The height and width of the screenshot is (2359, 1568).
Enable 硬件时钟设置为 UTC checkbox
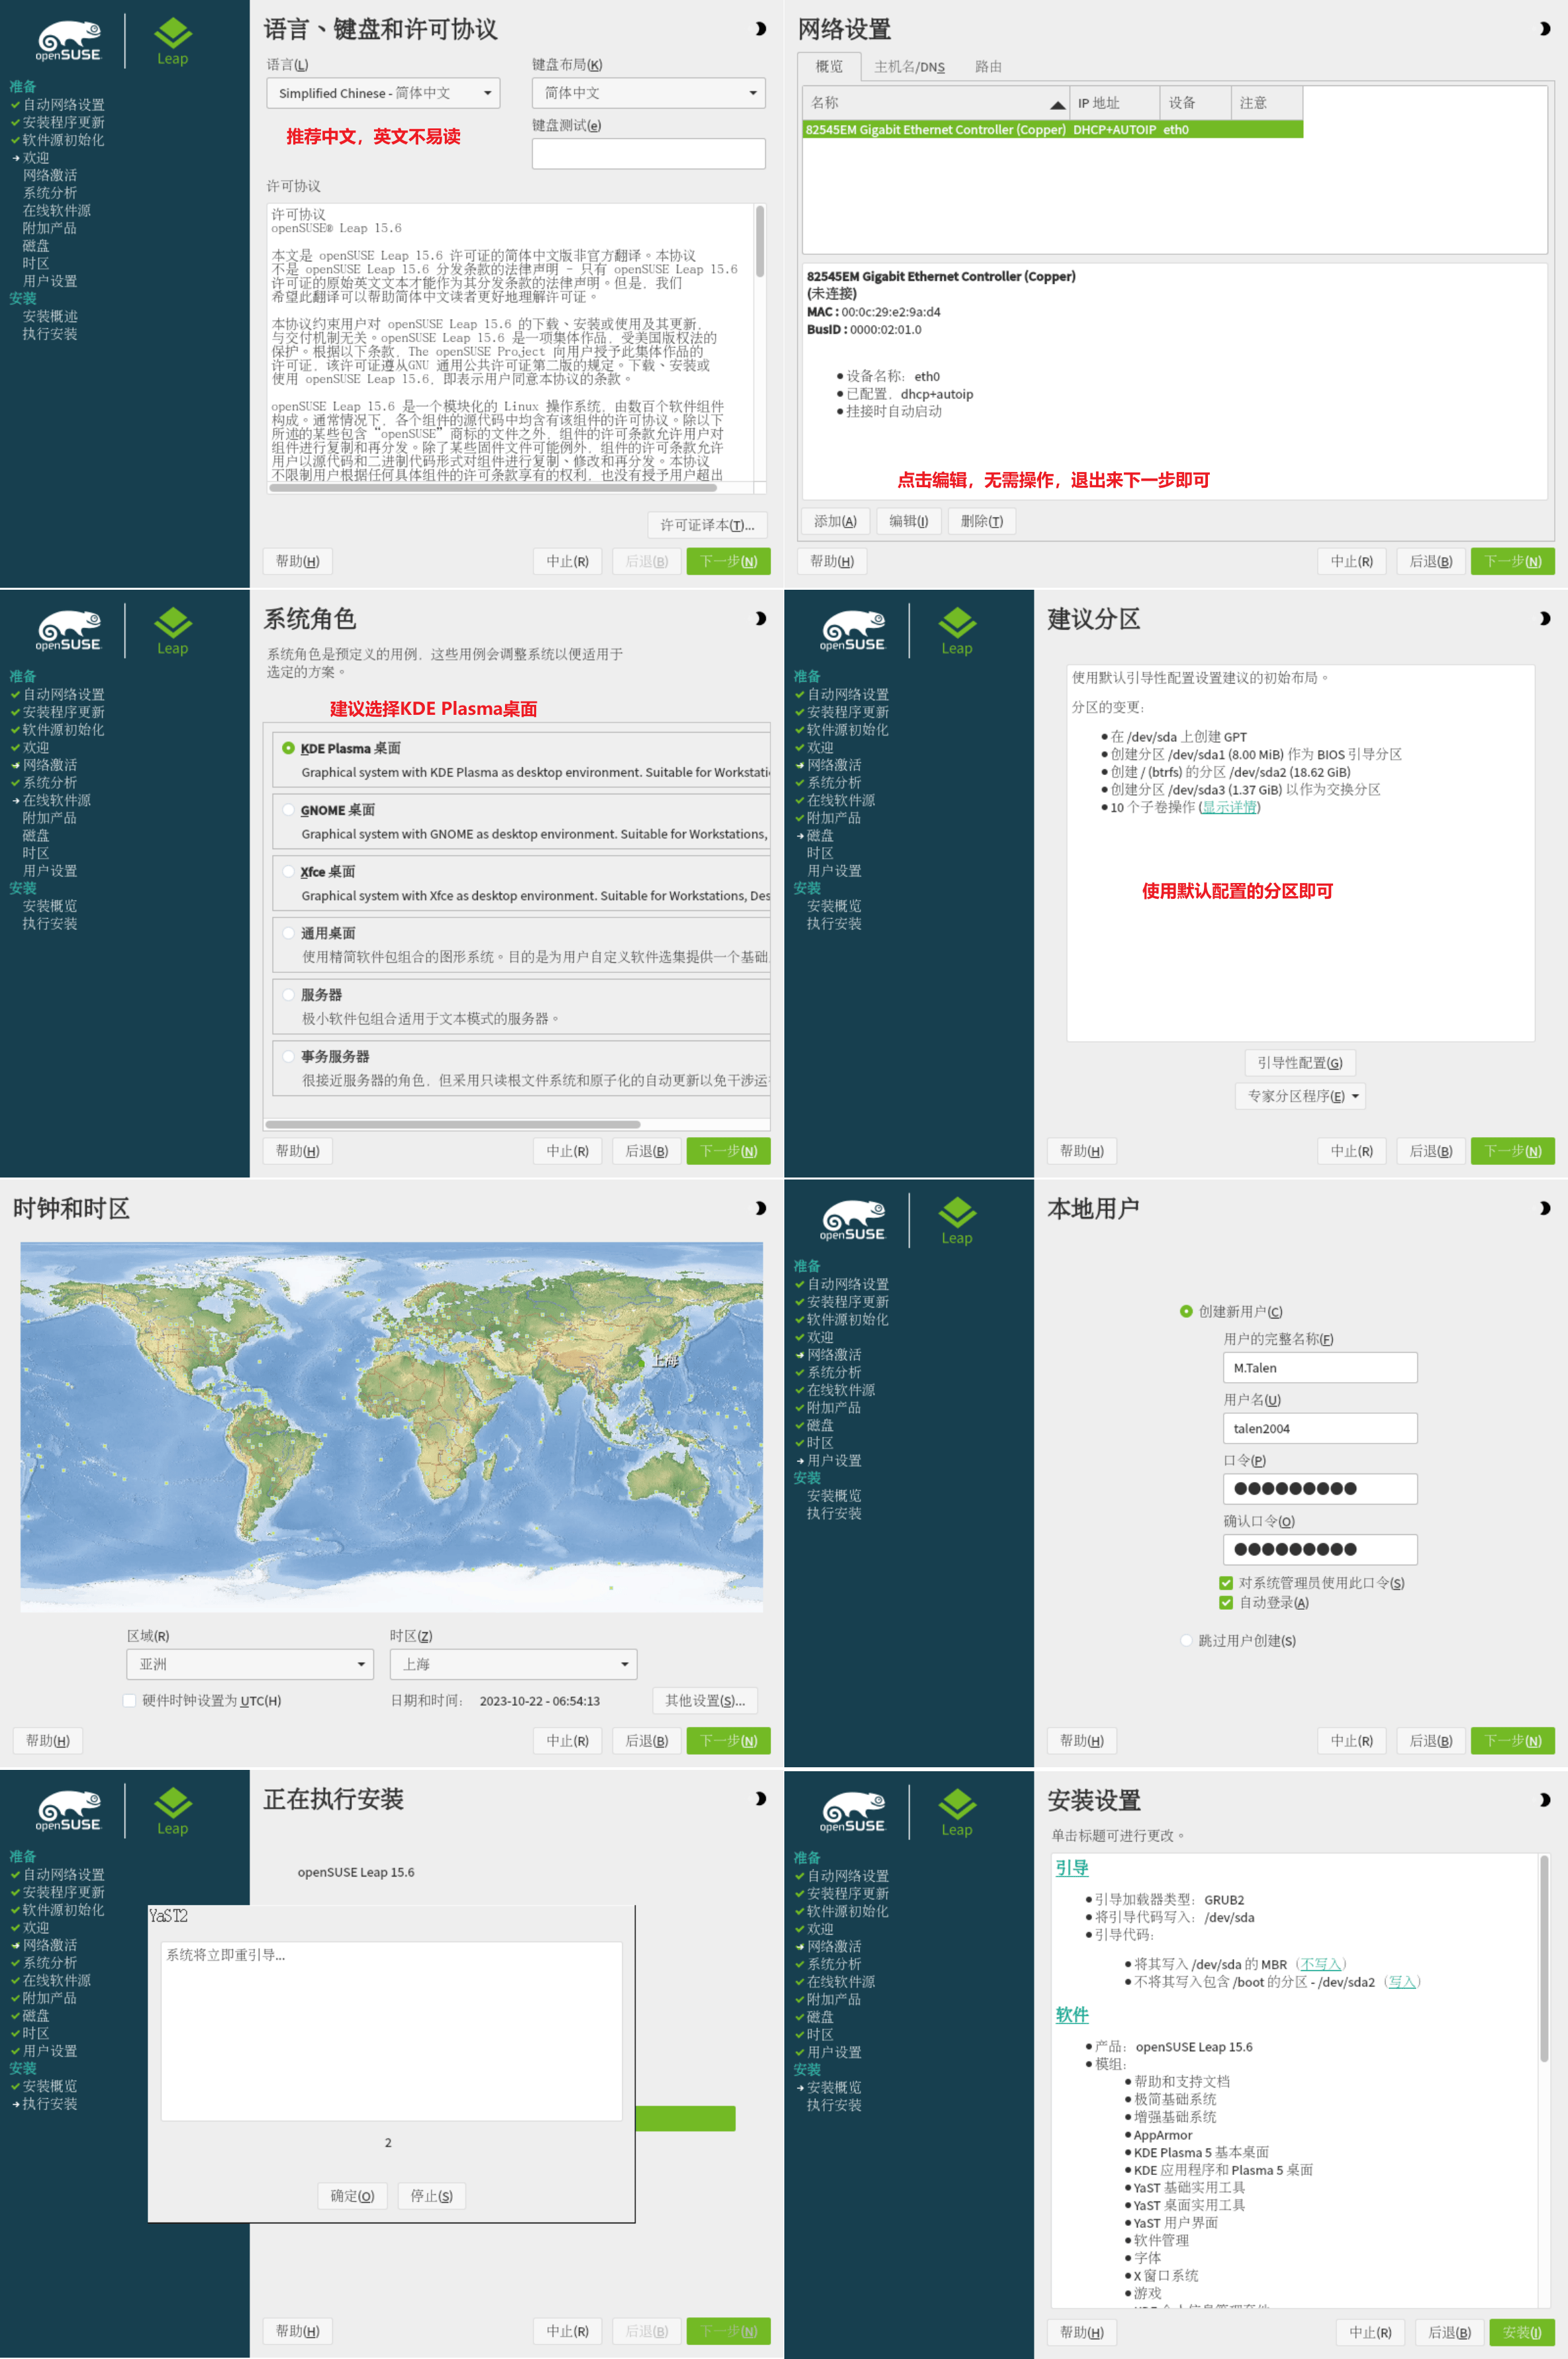coord(129,1700)
